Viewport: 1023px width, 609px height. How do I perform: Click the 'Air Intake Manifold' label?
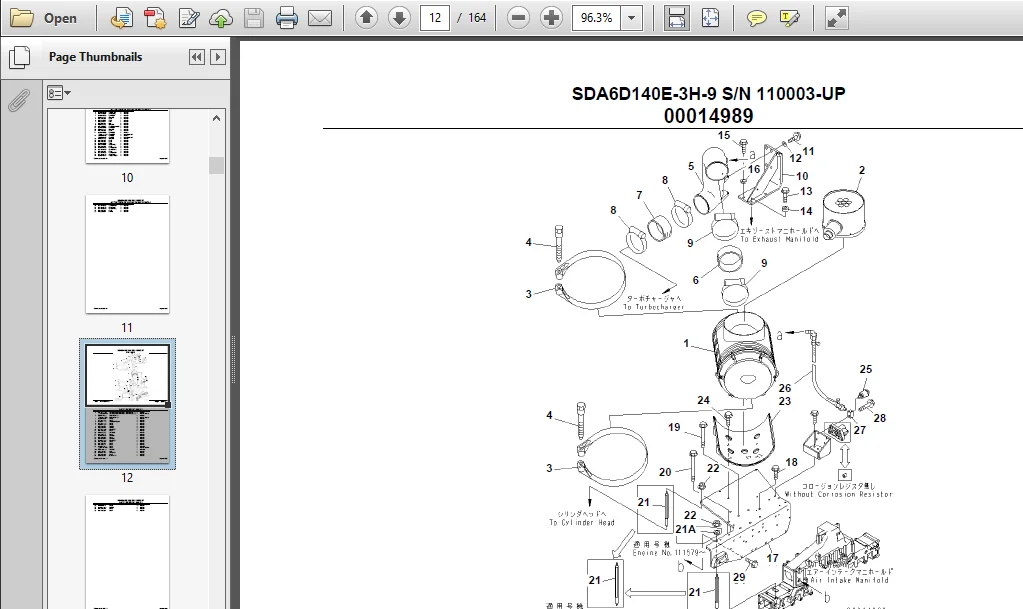click(849, 580)
